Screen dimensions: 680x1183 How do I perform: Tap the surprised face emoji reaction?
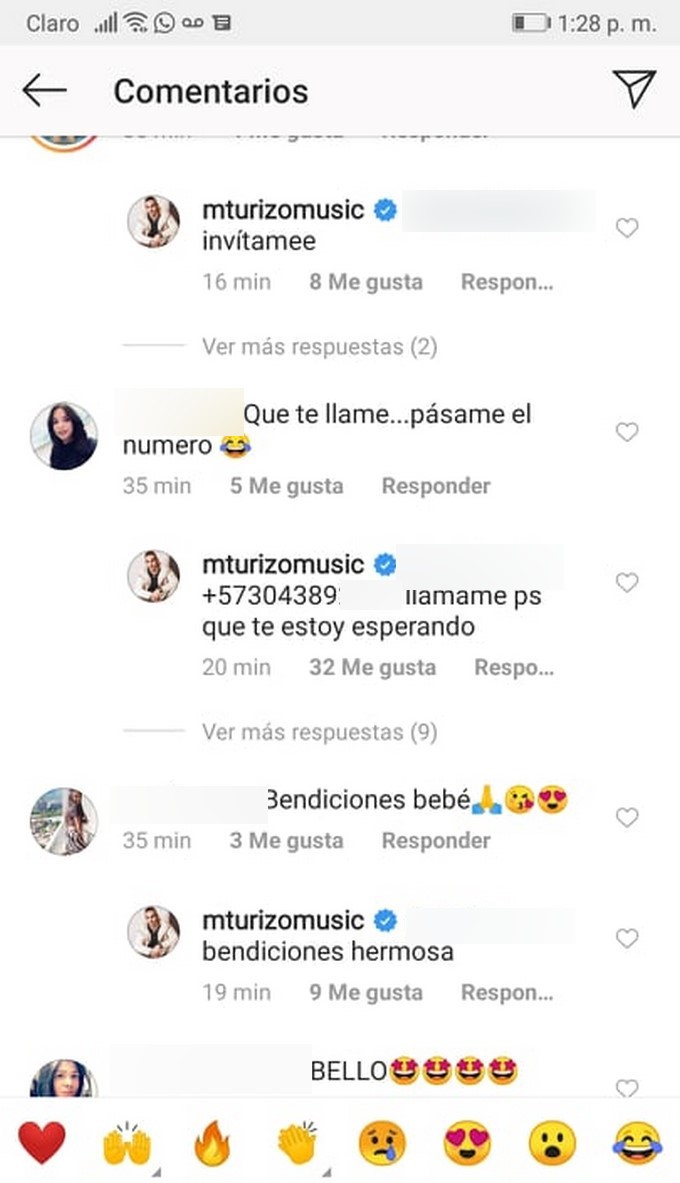pyautogui.click(x=553, y=1142)
